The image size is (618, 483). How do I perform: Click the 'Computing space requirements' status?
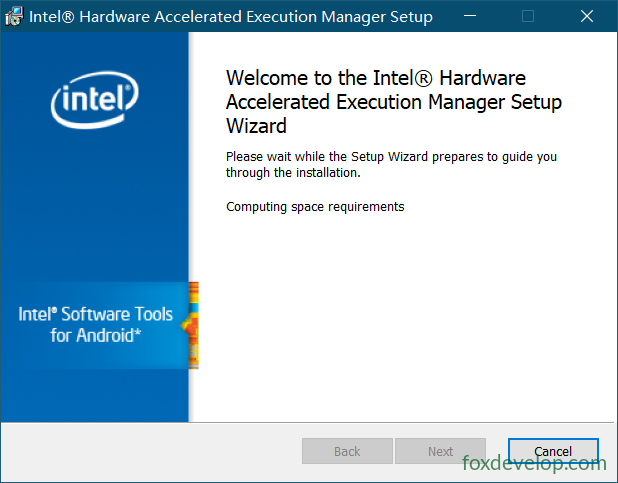click(315, 207)
